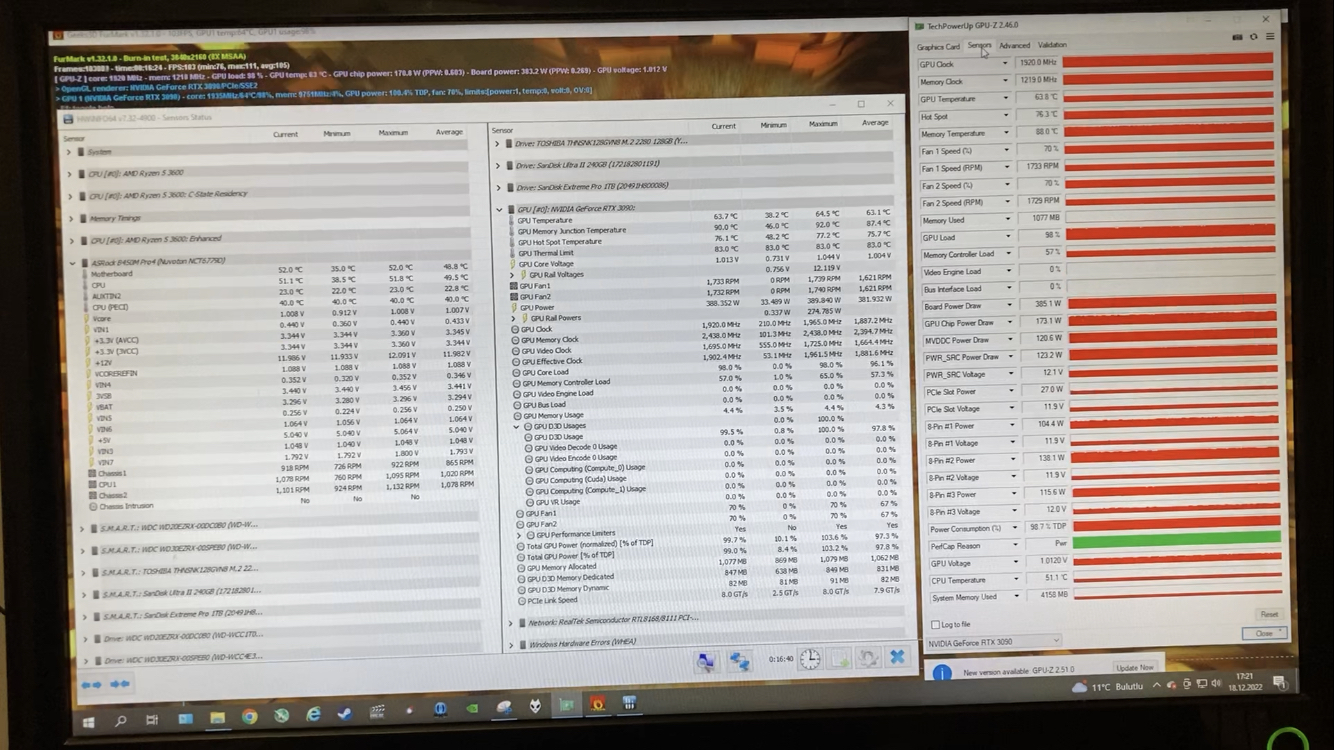Show hidden system tray icons chevron
1334x750 pixels.
(1156, 687)
